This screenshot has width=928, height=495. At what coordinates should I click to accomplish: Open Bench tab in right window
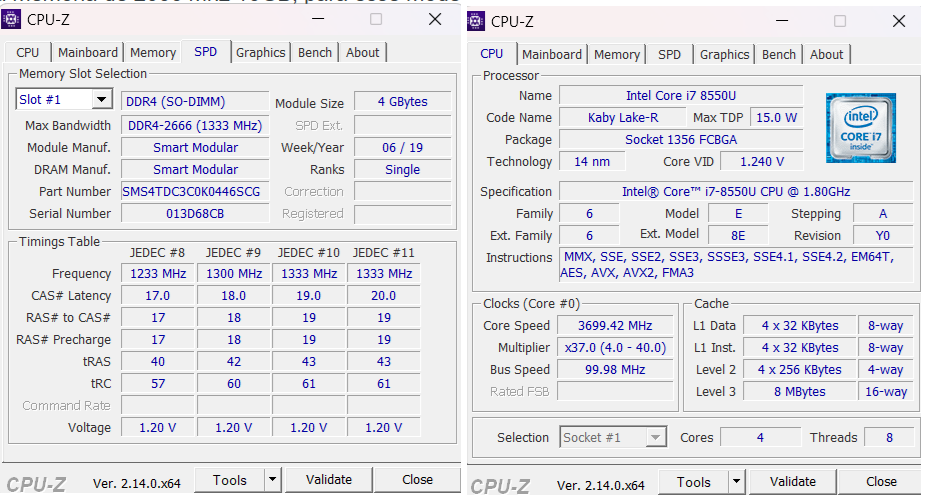tap(779, 54)
